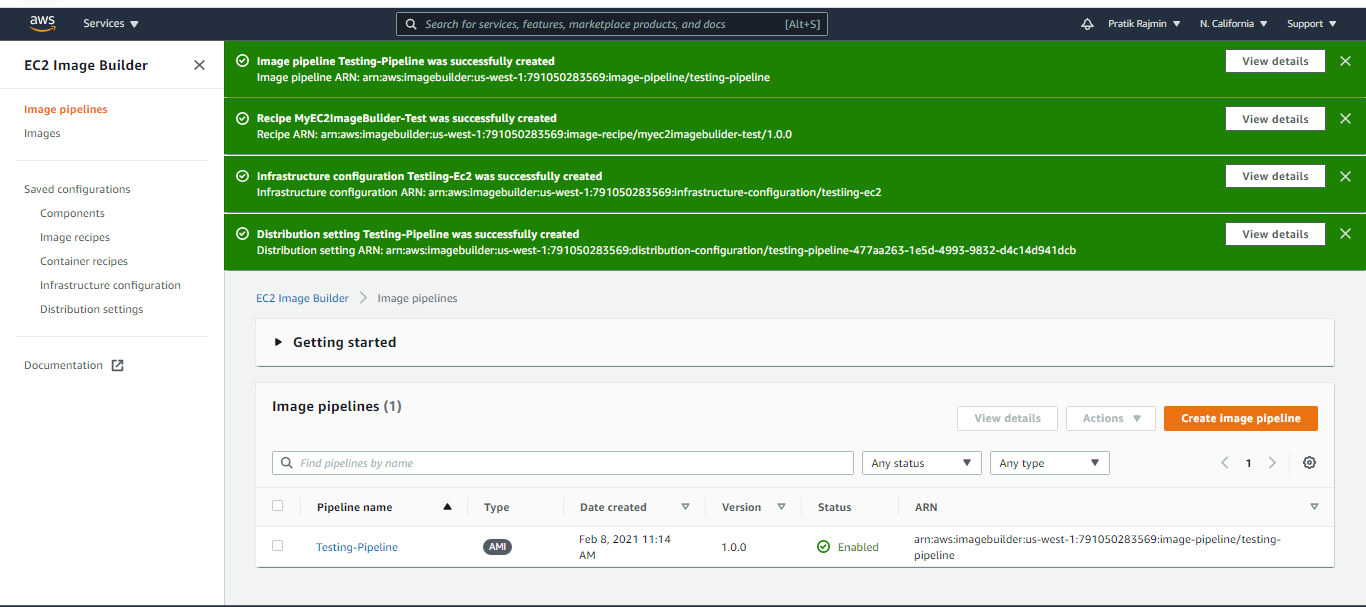
Task: Click the Enabled status check icon
Action: (823, 547)
